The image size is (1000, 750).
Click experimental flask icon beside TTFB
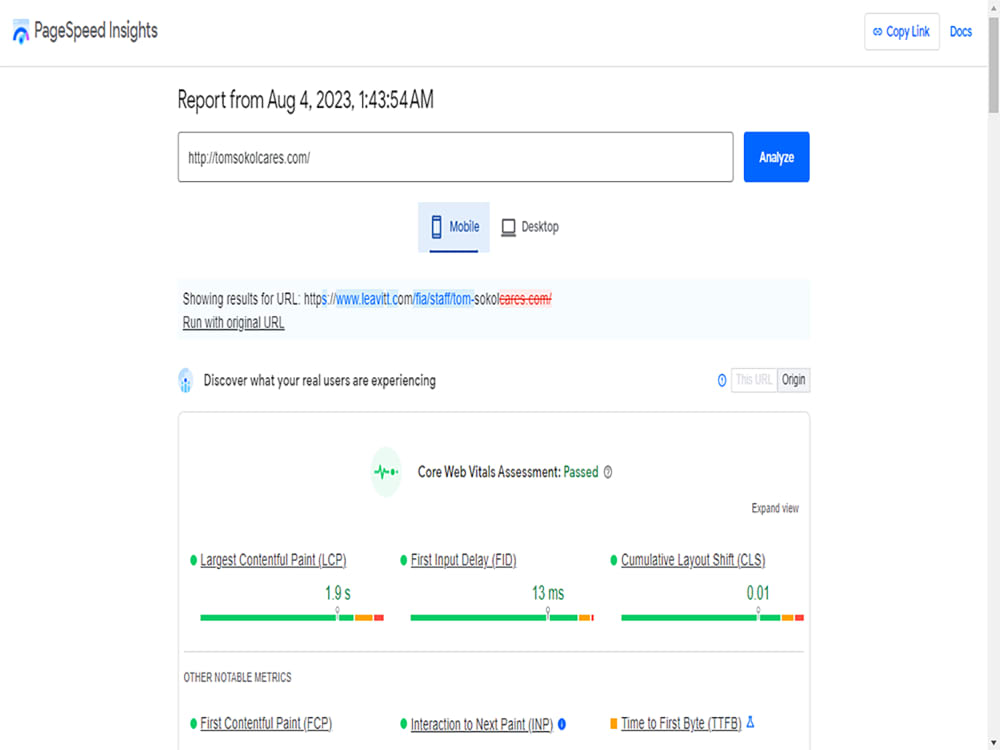pos(751,722)
